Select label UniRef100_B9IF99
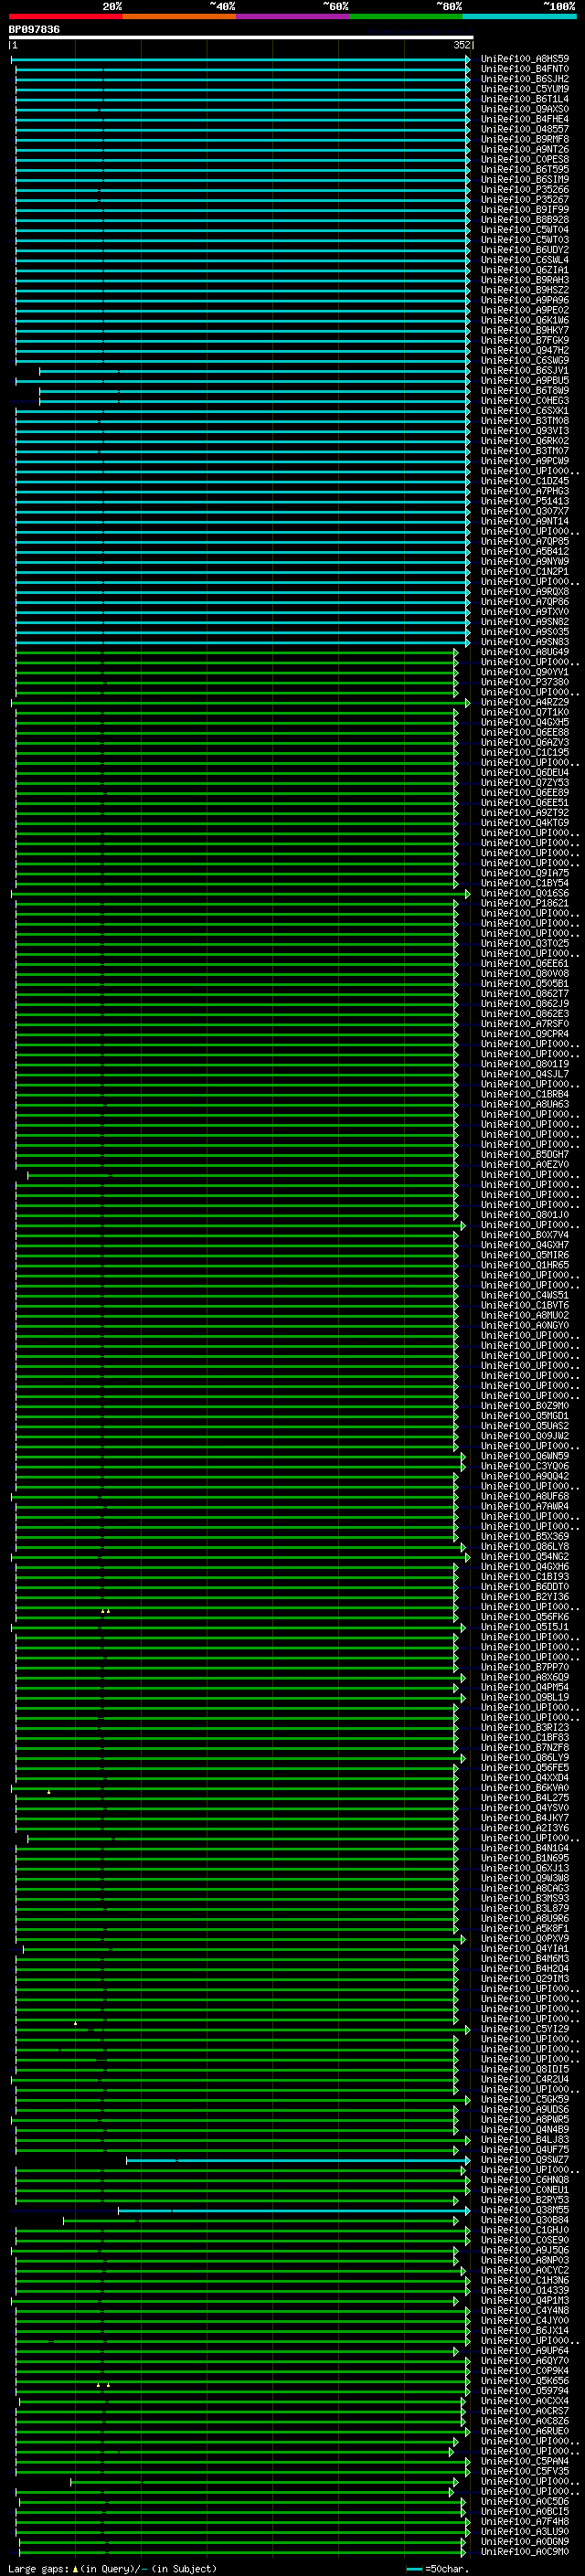The image size is (585, 2576). pyautogui.click(x=525, y=210)
